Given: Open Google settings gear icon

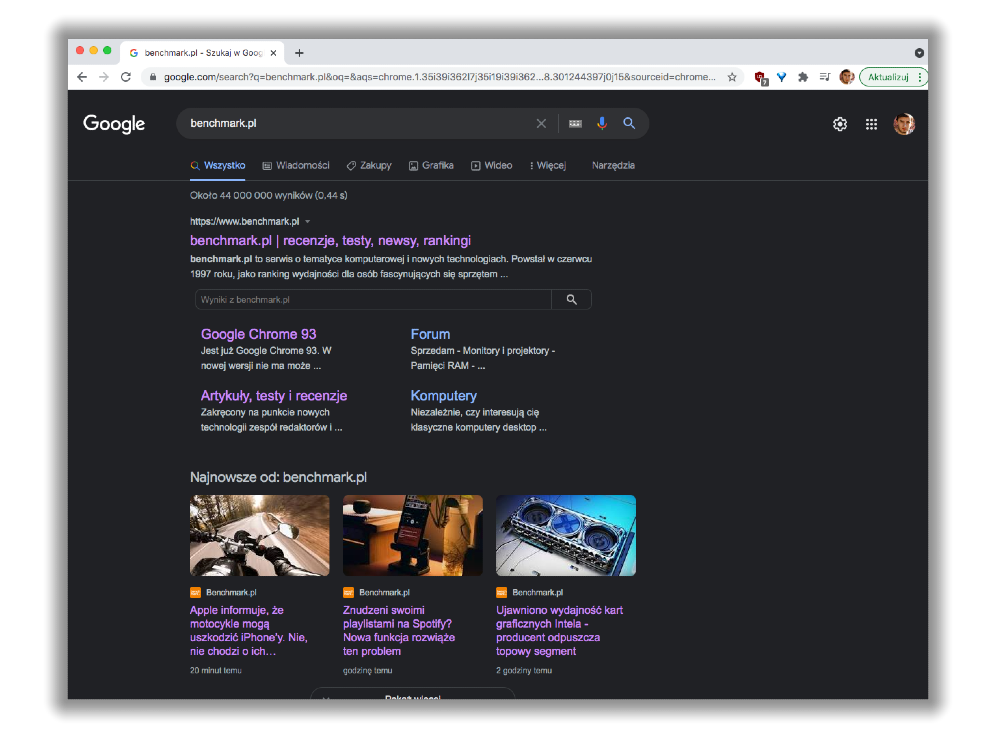Looking at the screenshot, I should pos(840,124).
